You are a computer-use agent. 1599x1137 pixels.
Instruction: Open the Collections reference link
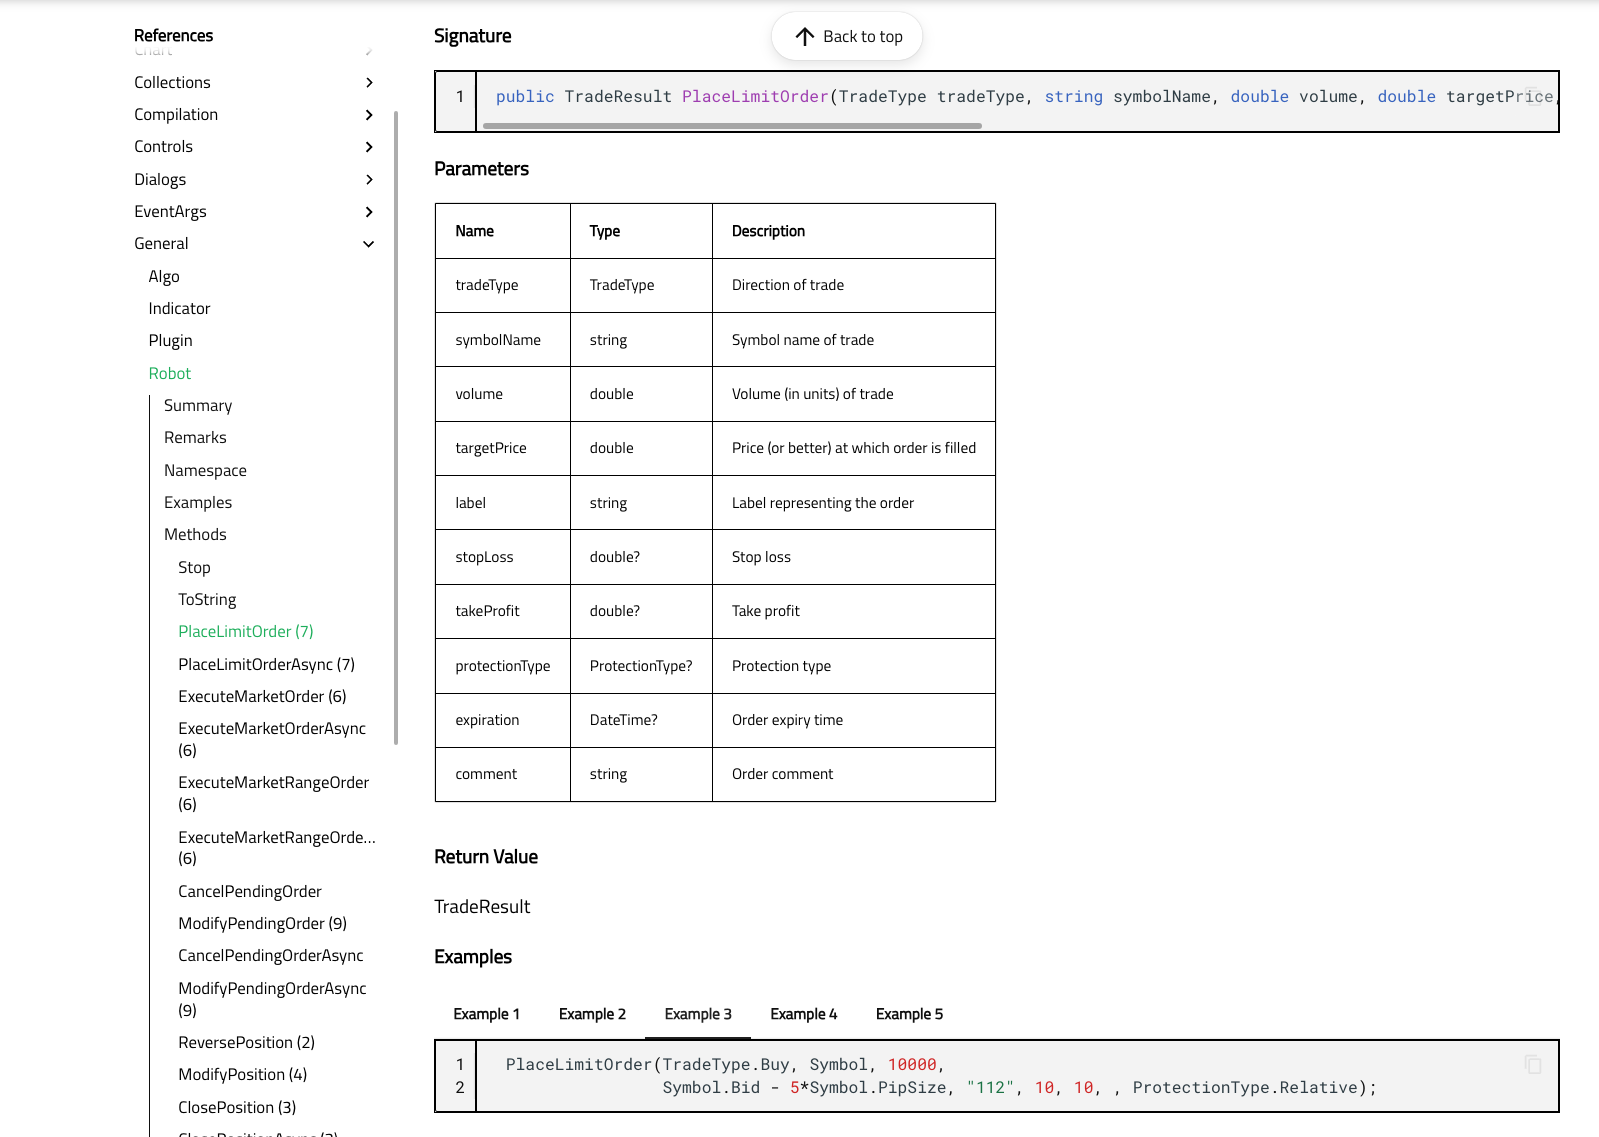tap(172, 83)
